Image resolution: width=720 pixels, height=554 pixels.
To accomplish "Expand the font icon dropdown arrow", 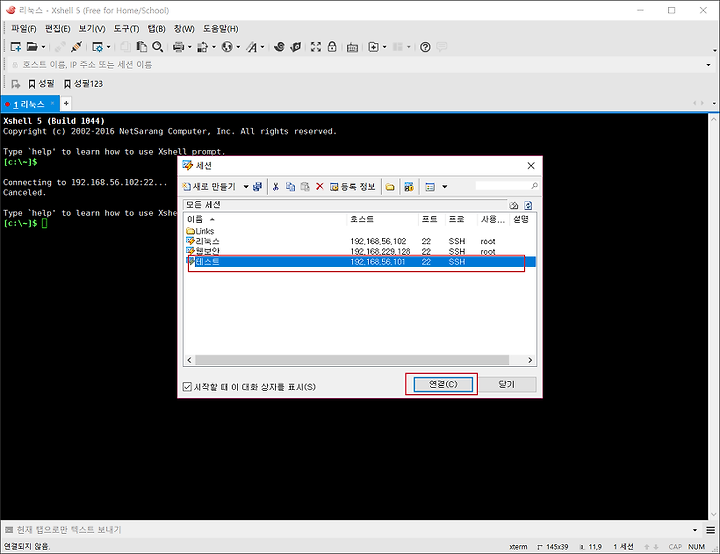I will point(263,47).
